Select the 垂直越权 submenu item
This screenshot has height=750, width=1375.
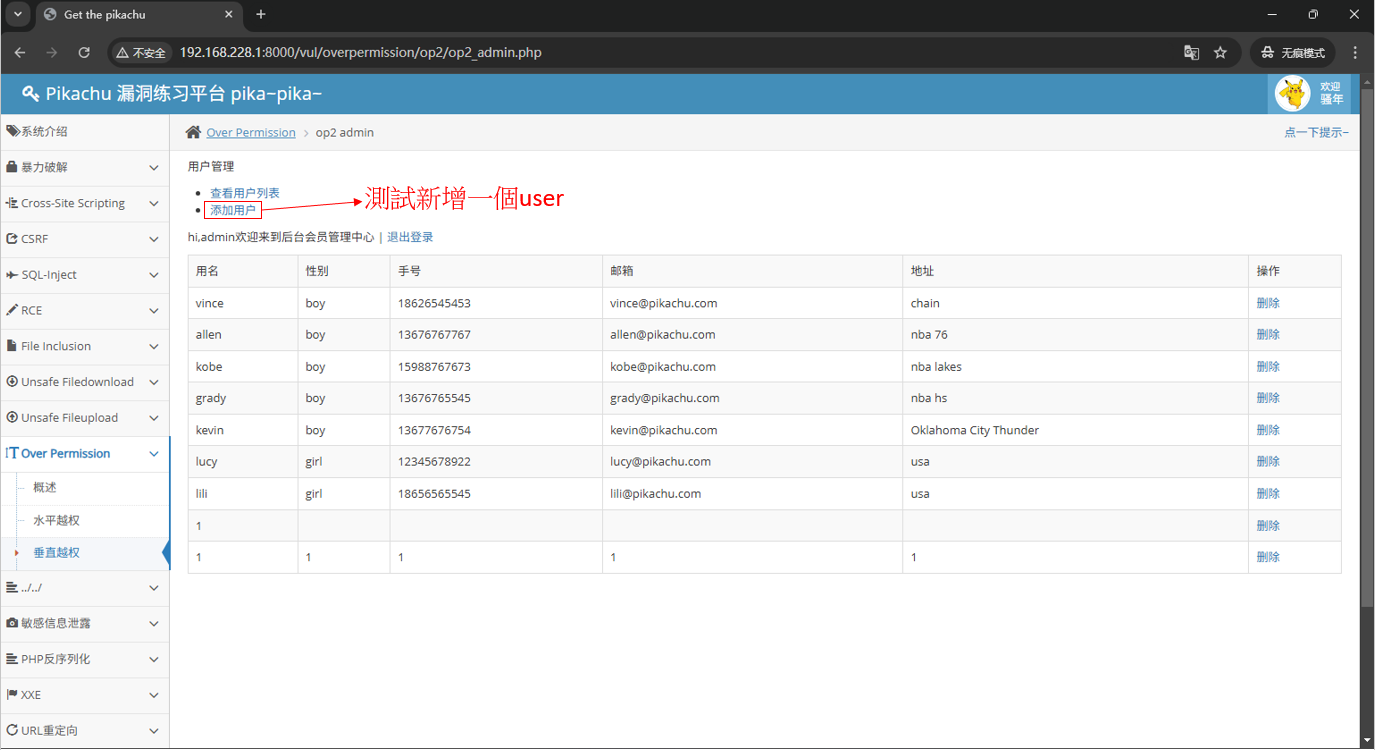coord(56,553)
